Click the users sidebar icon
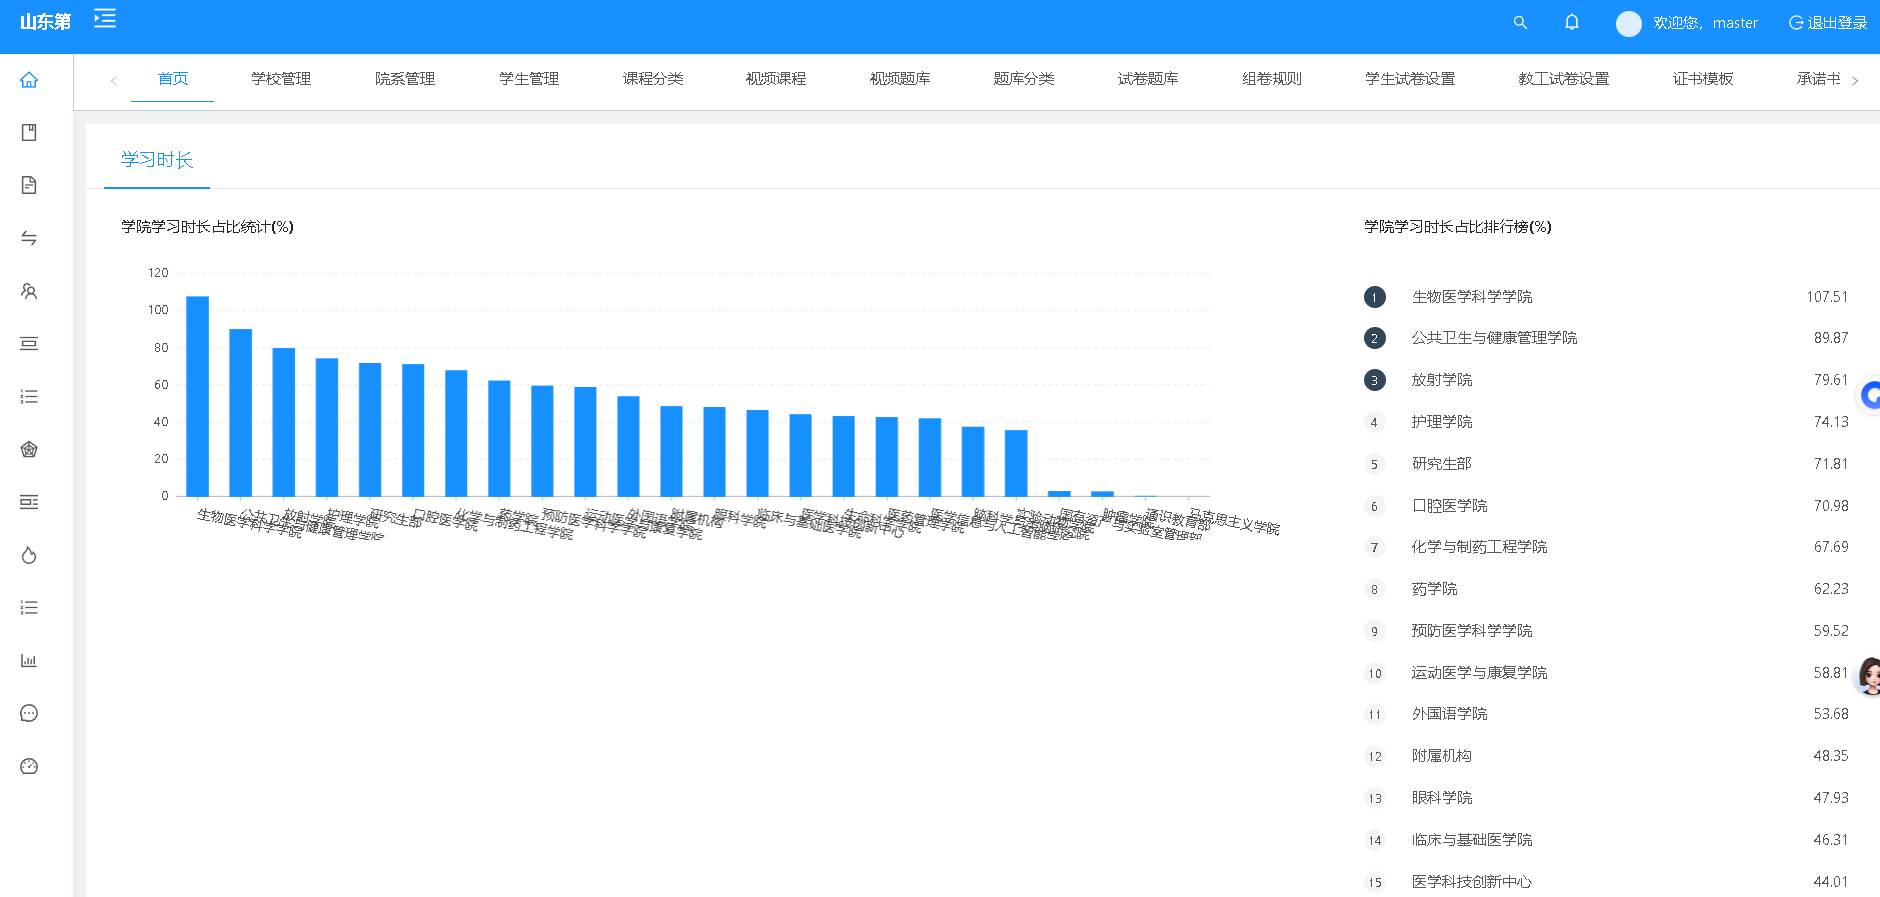This screenshot has width=1880, height=897. 29,292
